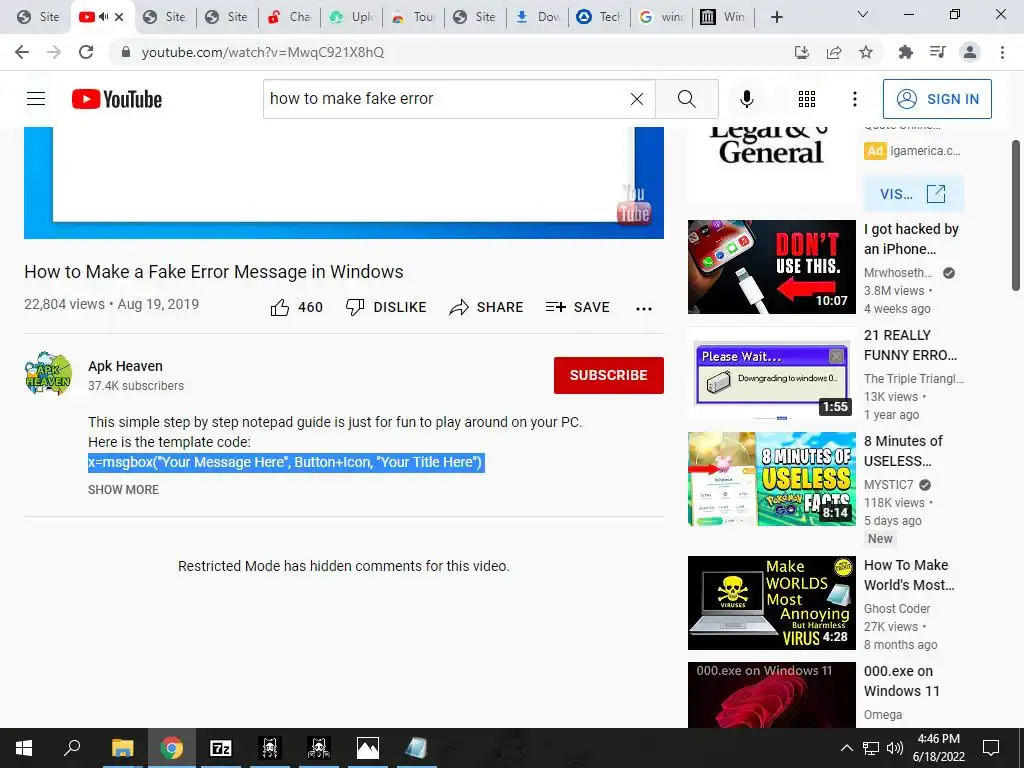Close the active YouTube tab
Image resolution: width=1024 pixels, height=768 pixels.
tap(119, 17)
